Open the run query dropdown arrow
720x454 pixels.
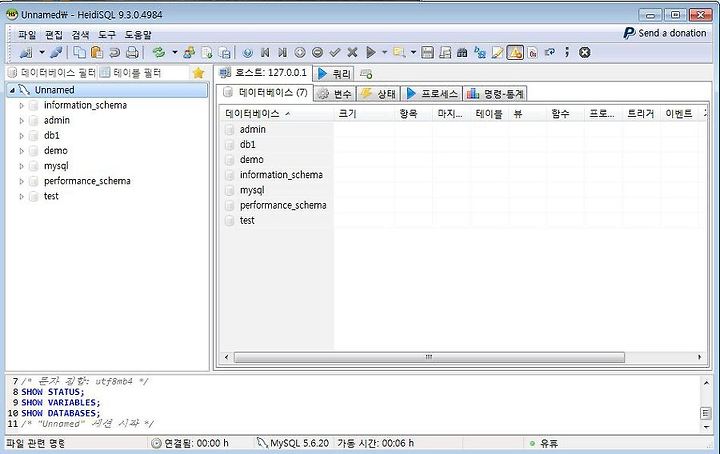coord(385,52)
